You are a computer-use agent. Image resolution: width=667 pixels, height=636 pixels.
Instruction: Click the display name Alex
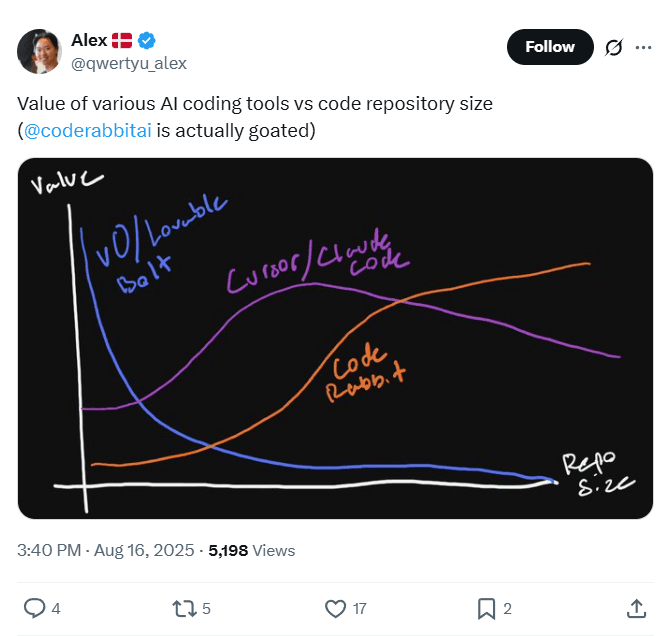(89, 40)
